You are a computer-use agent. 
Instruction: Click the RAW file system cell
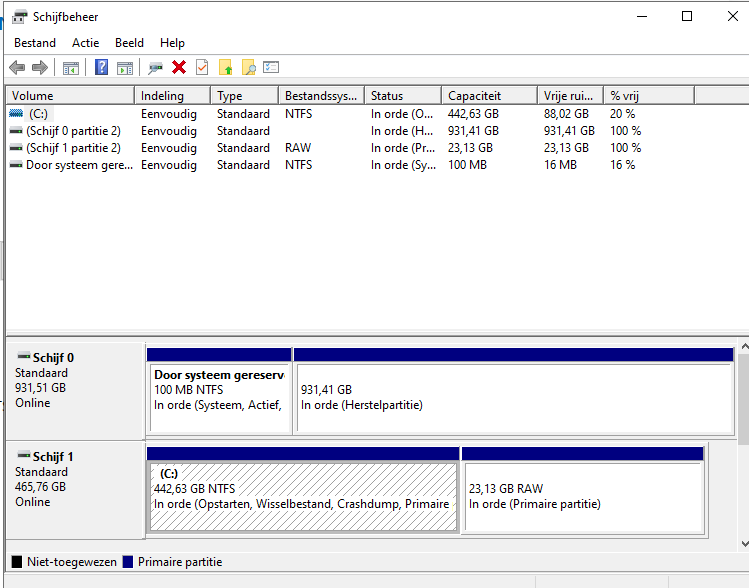[x=298, y=148]
